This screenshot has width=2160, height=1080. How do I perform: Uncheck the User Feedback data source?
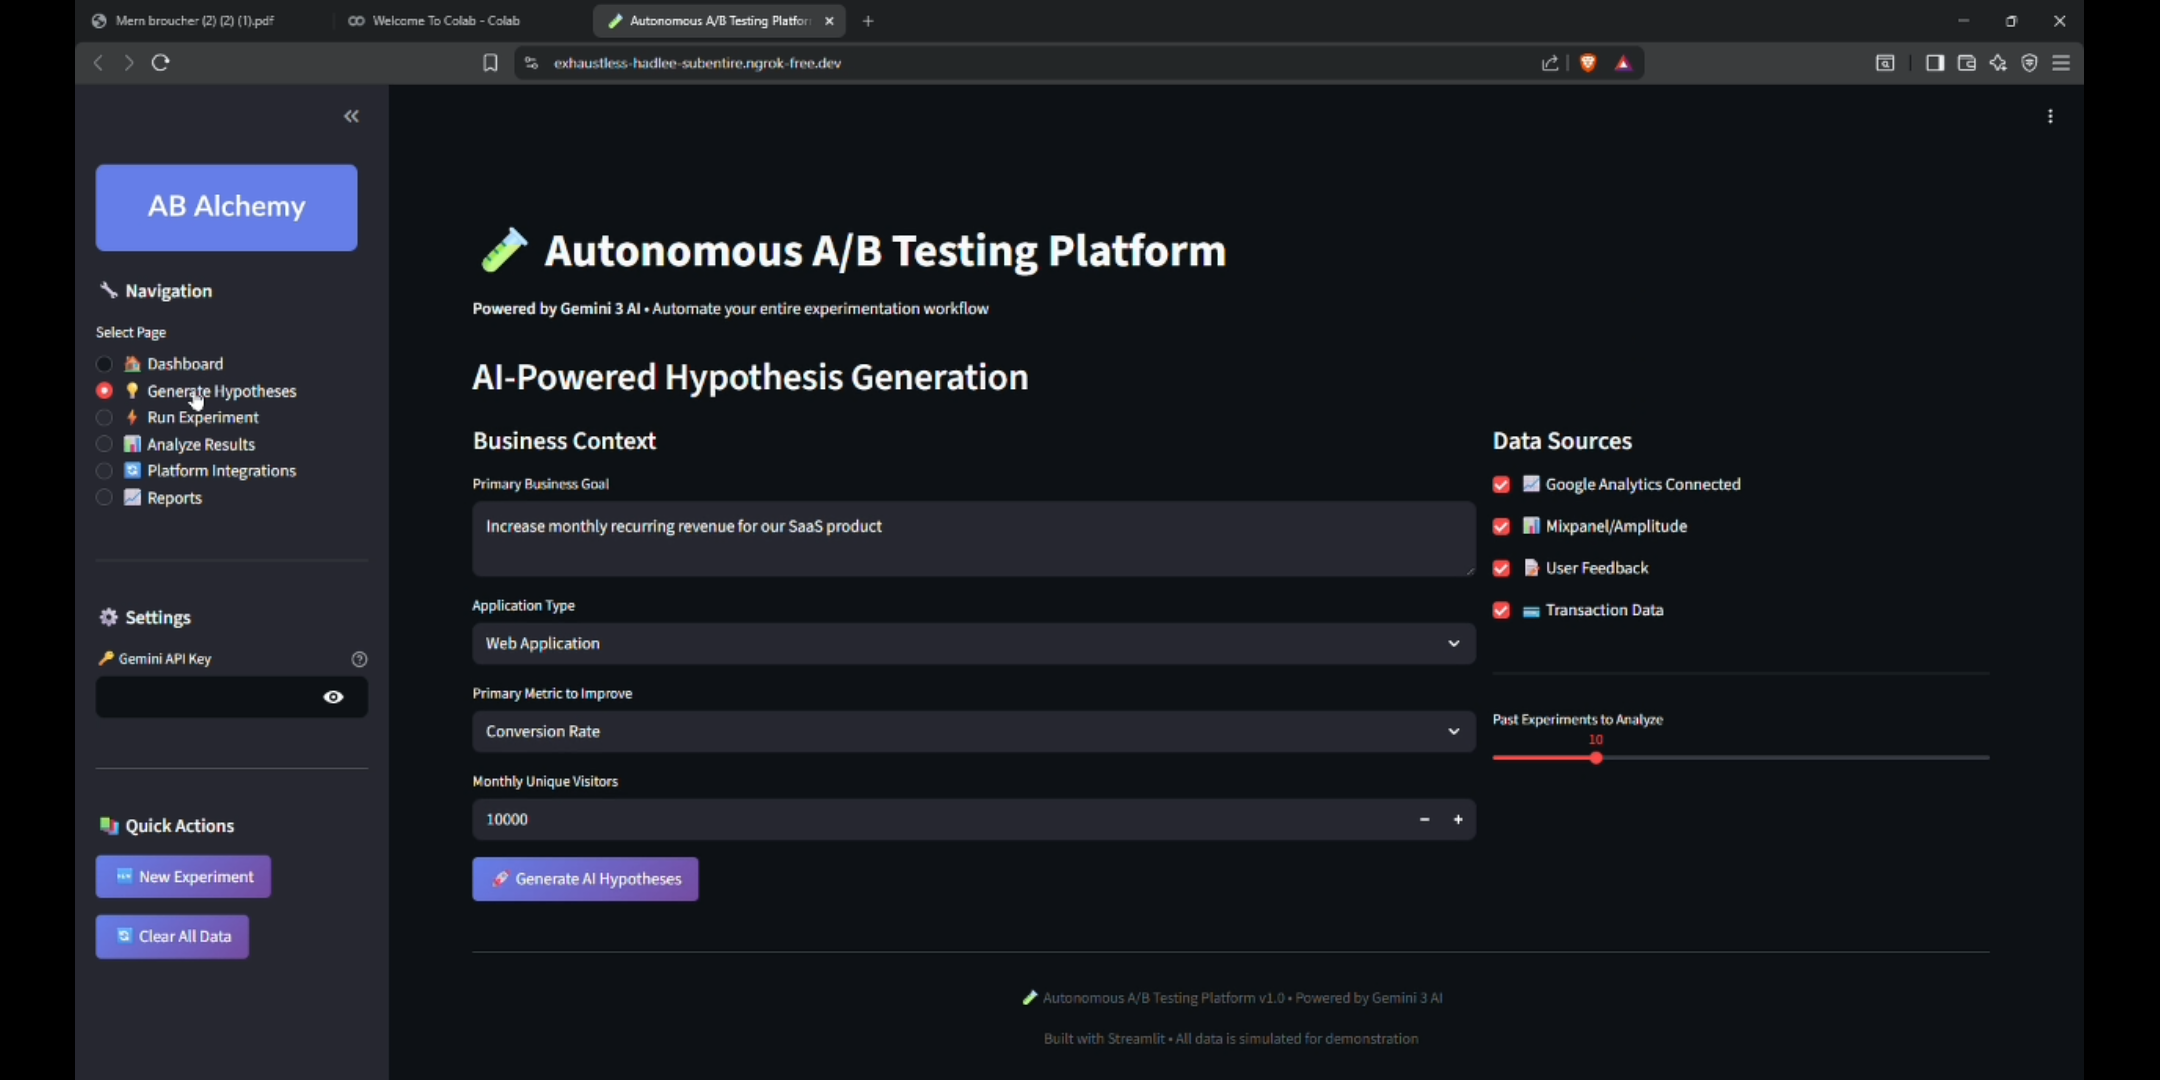(1501, 569)
